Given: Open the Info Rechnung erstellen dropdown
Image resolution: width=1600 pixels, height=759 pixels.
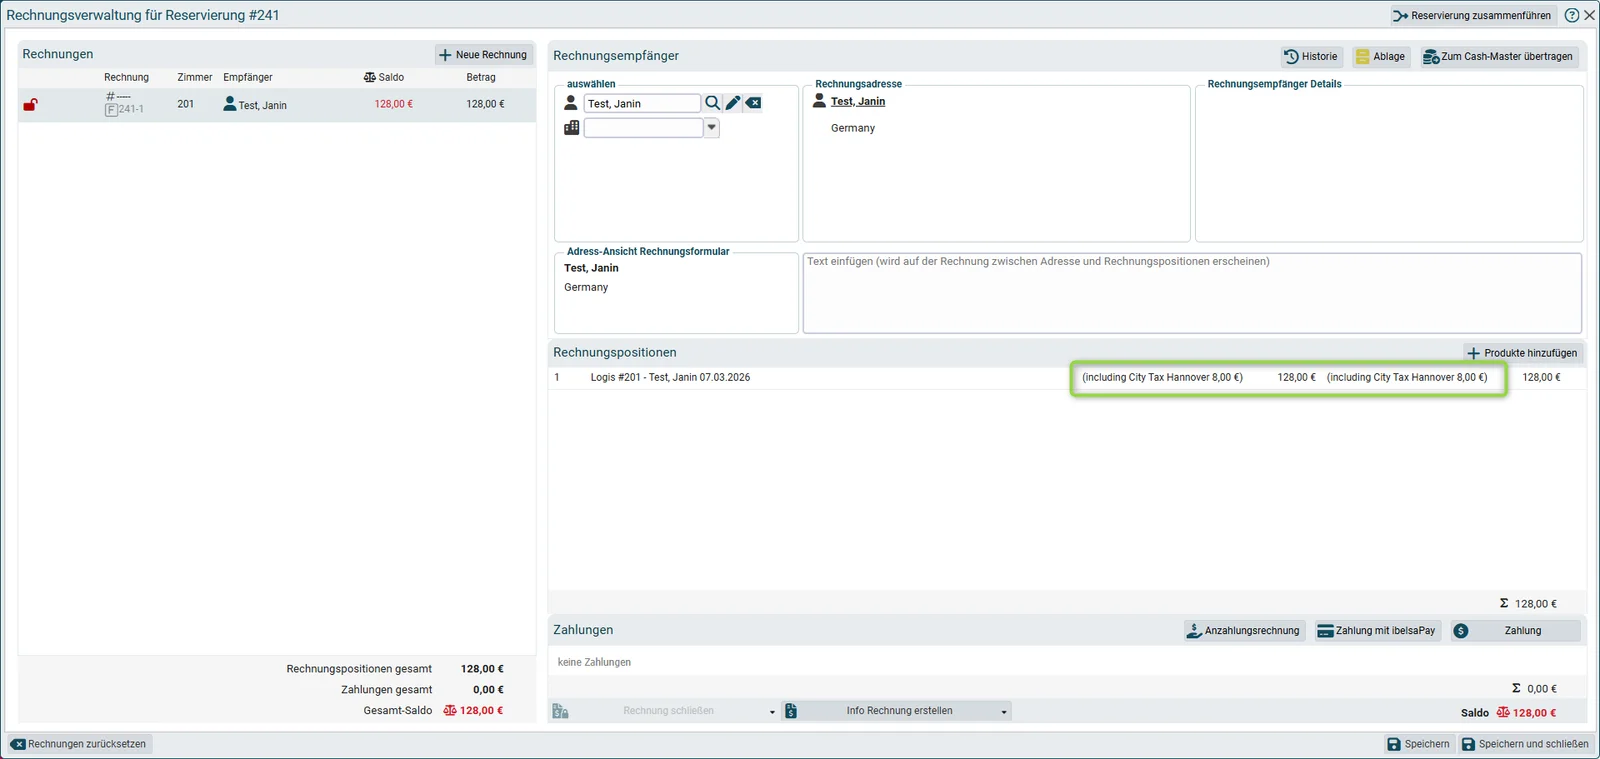Looking at the screenshot, I should [1004, 712].
